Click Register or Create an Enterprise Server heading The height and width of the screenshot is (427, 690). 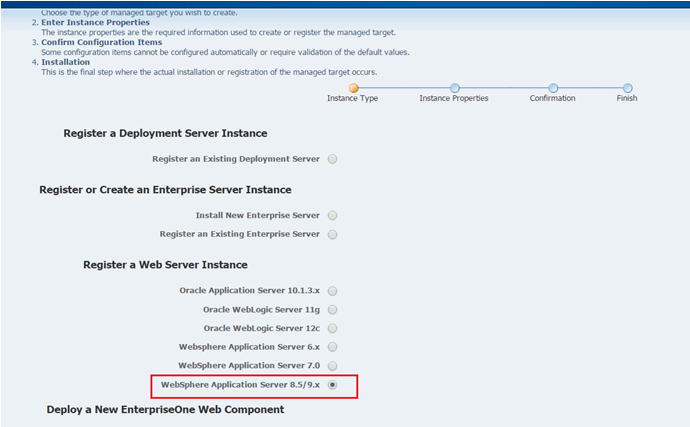click(x=165, y=190)
